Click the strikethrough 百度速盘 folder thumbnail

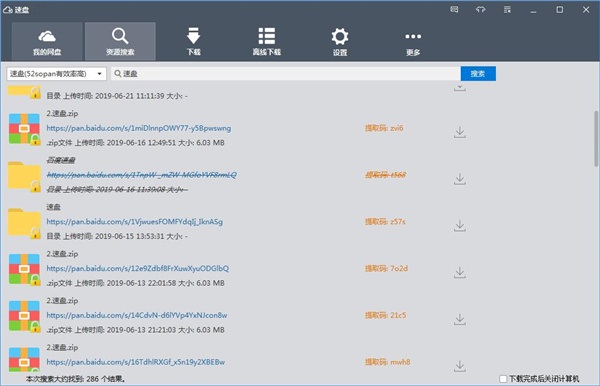(24, 176)
